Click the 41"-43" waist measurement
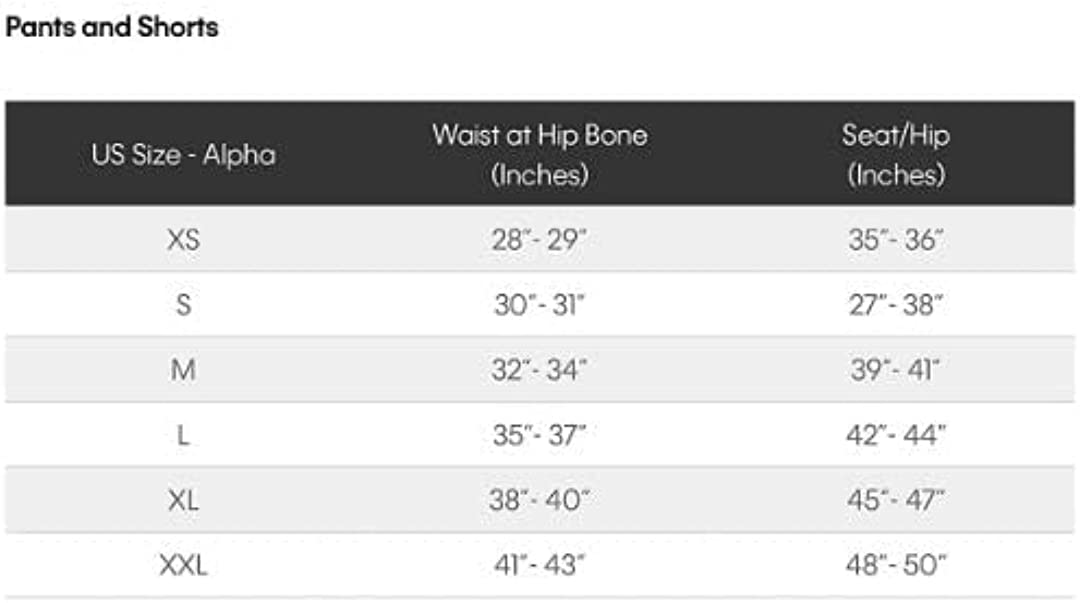The width and height of the screenshot is (1080, 603). click(540, 565)
